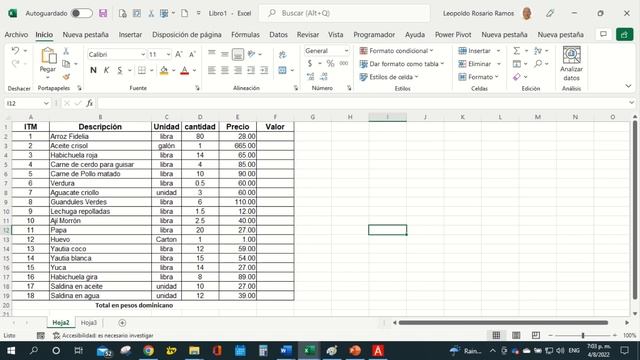
Task: Click the cell borders icon
Action: pyautogui.click(x=142, y=70)
